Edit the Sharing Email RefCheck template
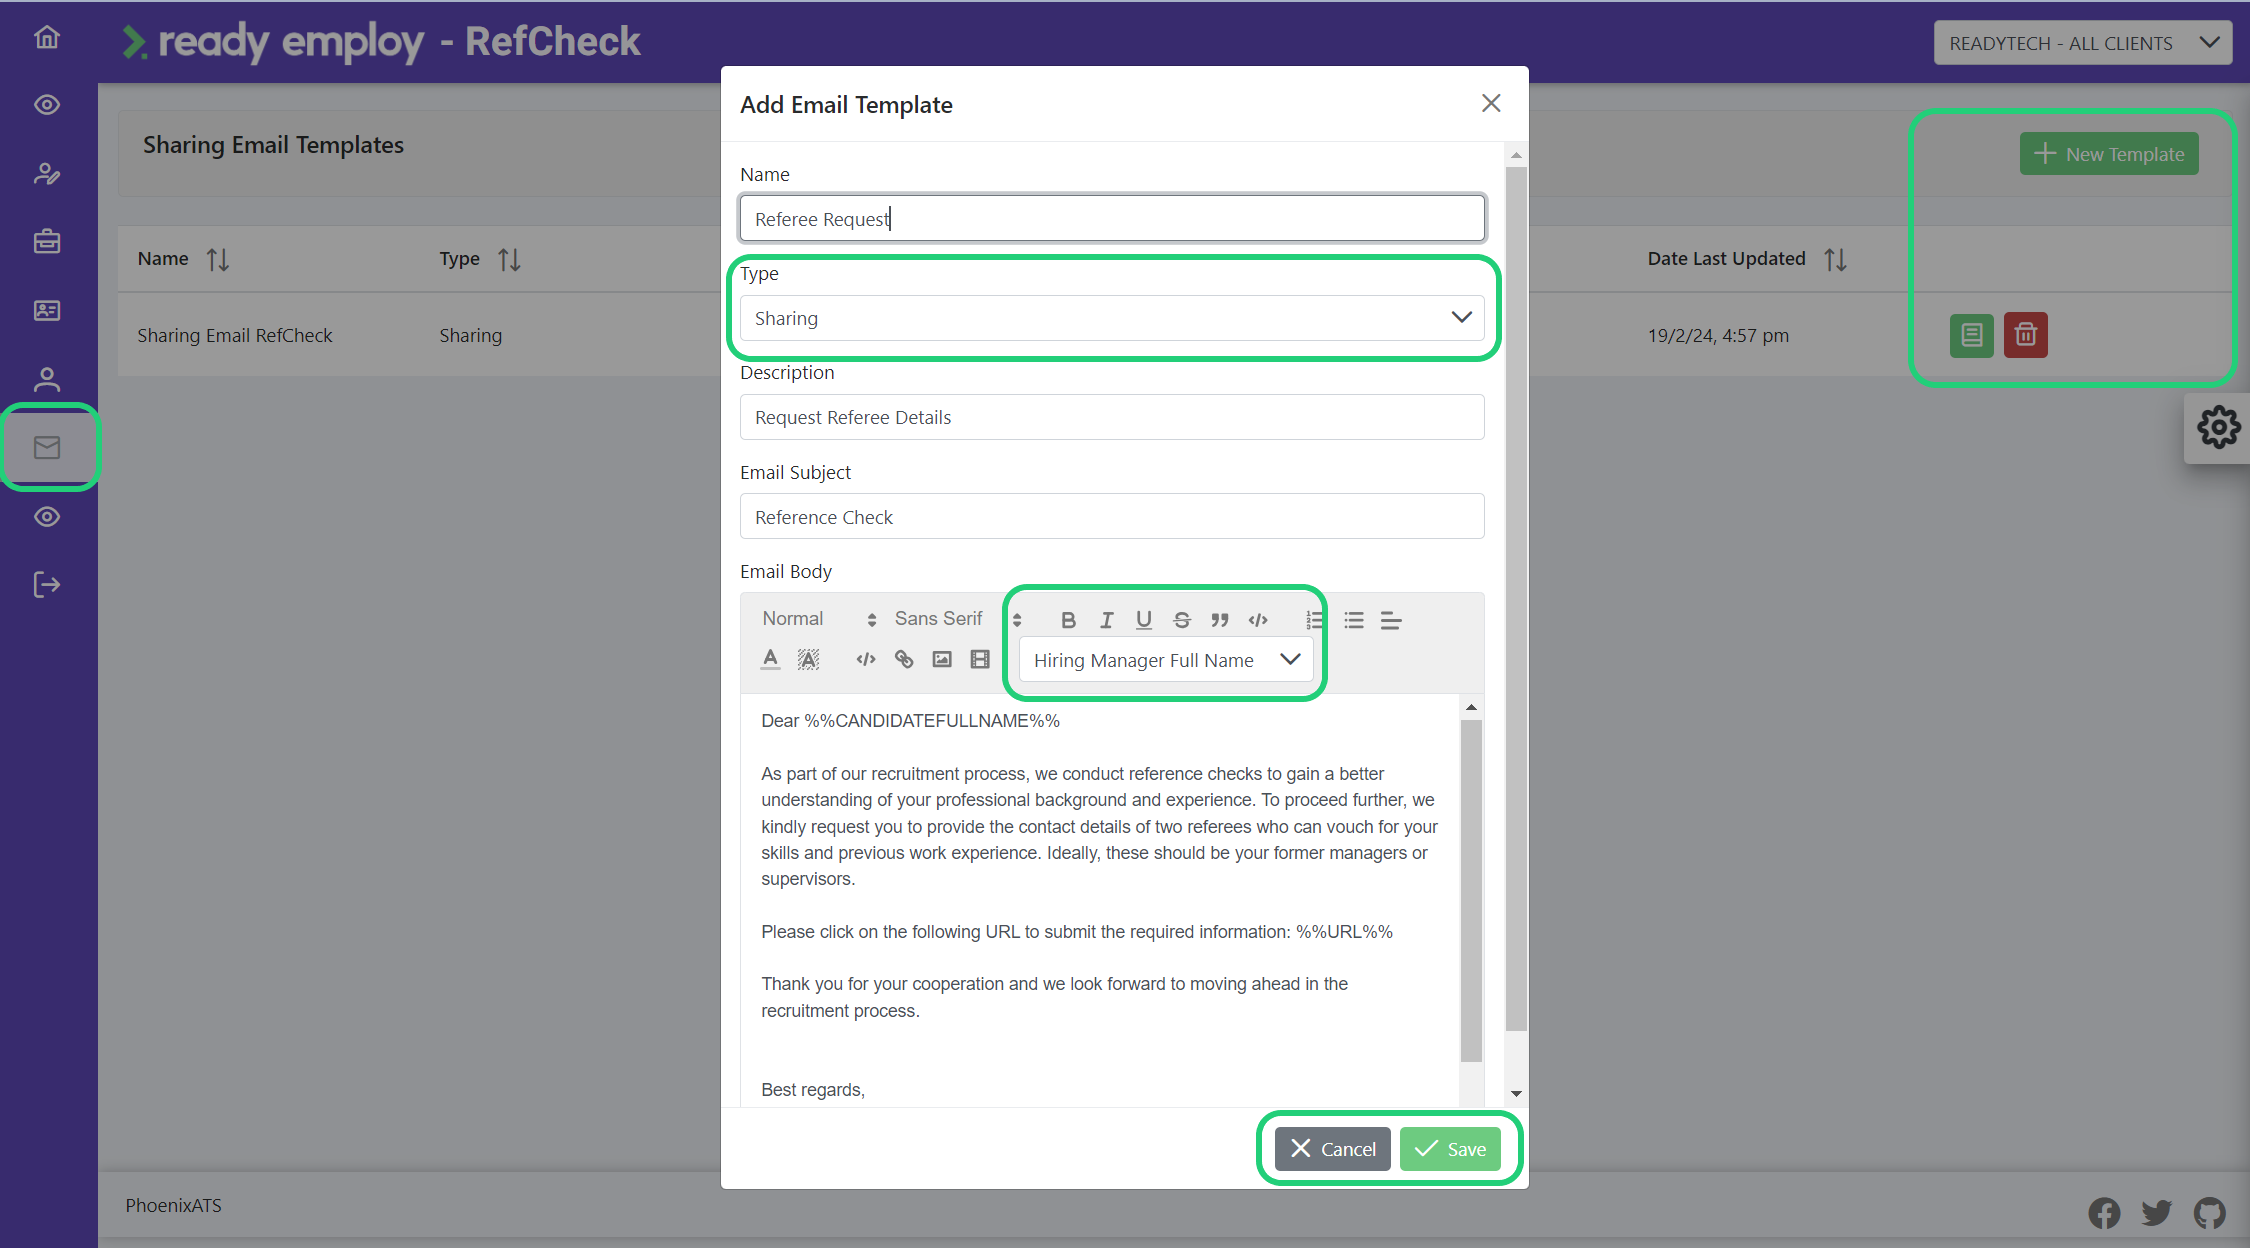The width and height of the screenshot is (2250, 1248). (x=1971, y=335)
